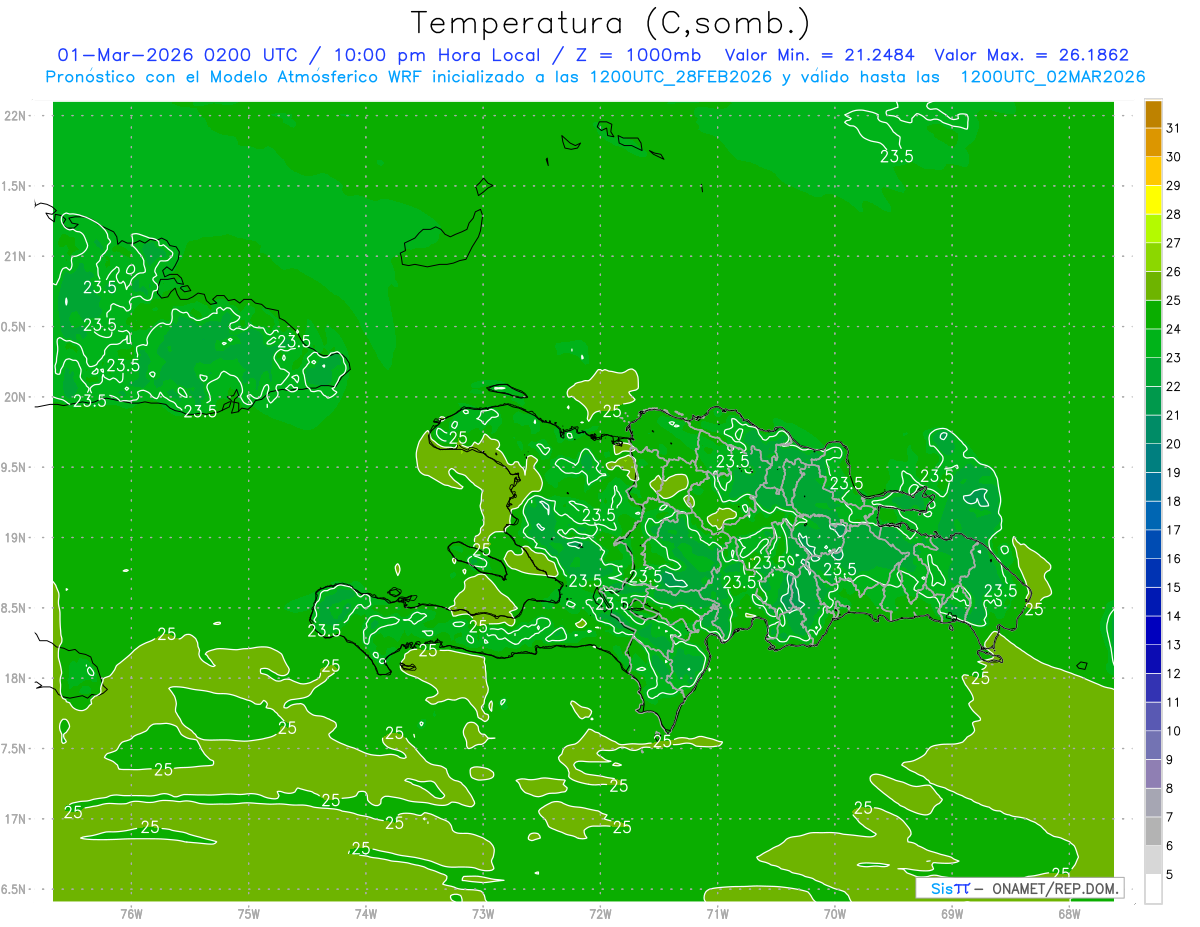
Task: Click legend value 21 on color scale
Action: [1174, 415]
